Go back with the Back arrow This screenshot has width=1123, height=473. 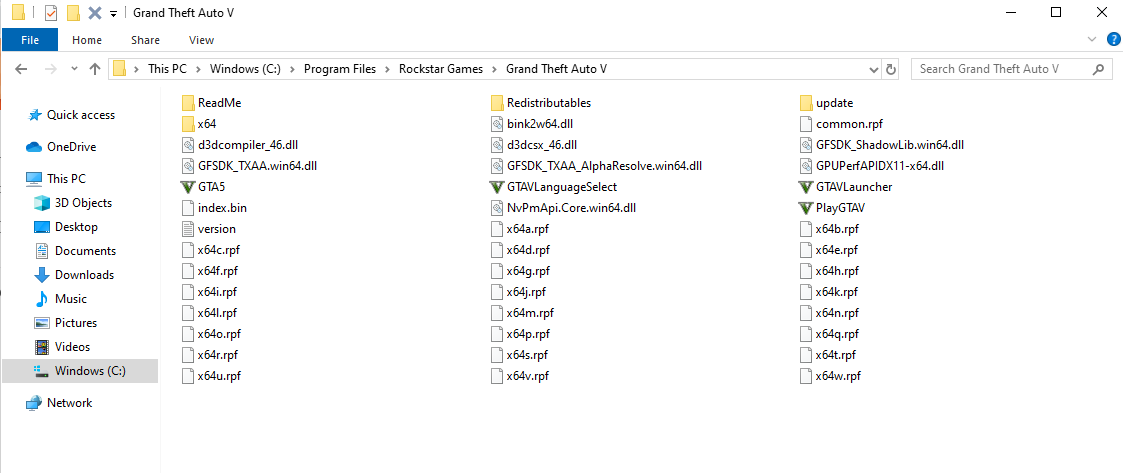[21, 70]
